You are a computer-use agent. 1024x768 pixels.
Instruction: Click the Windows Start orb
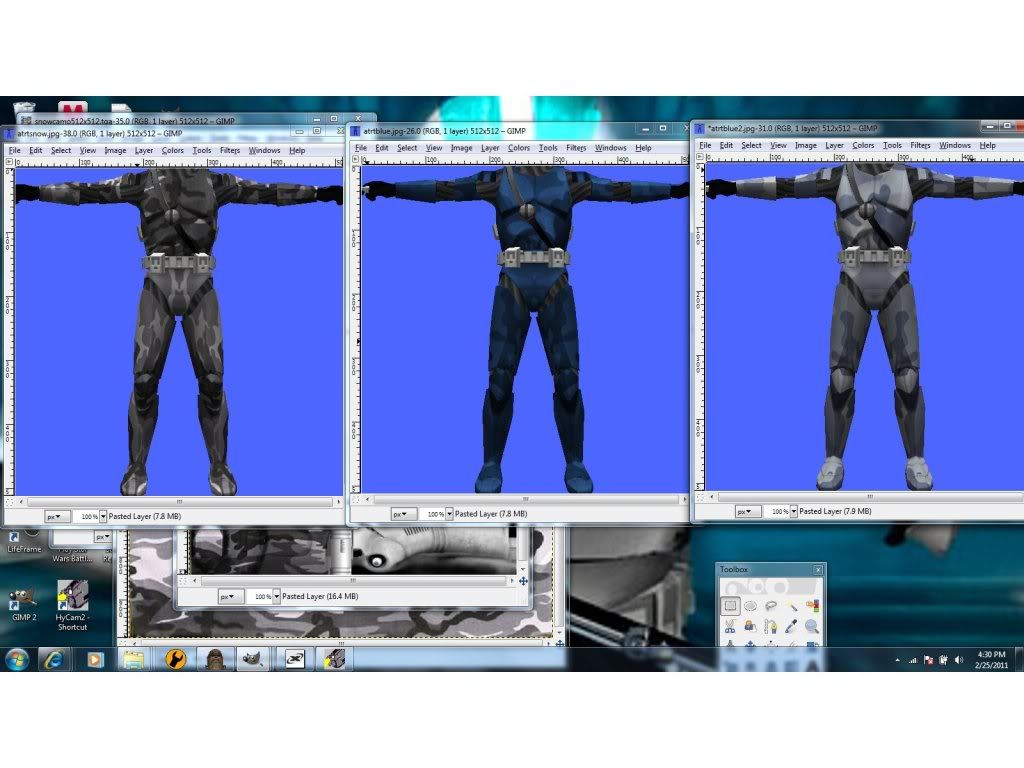tap(17, 660)
